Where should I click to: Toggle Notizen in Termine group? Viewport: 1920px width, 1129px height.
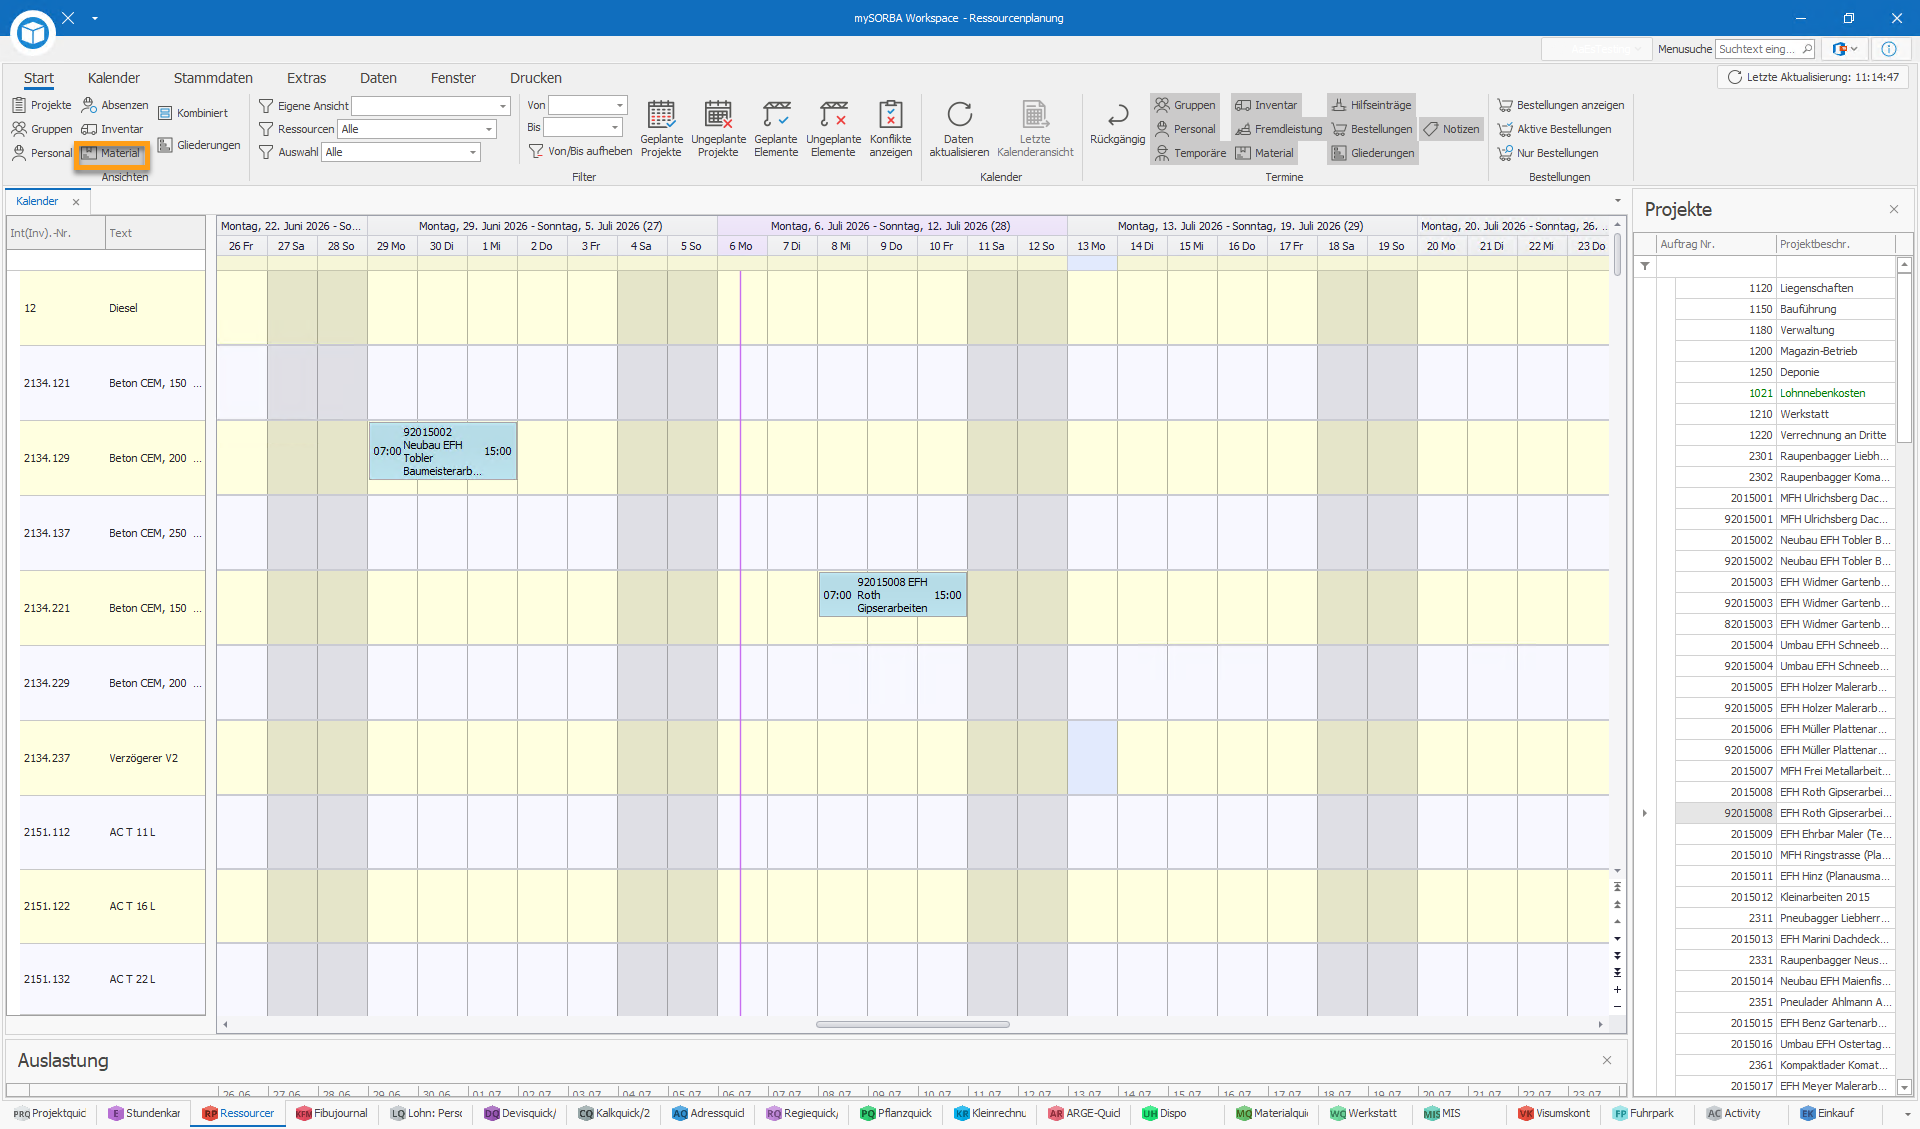[x=1451, y=129]
